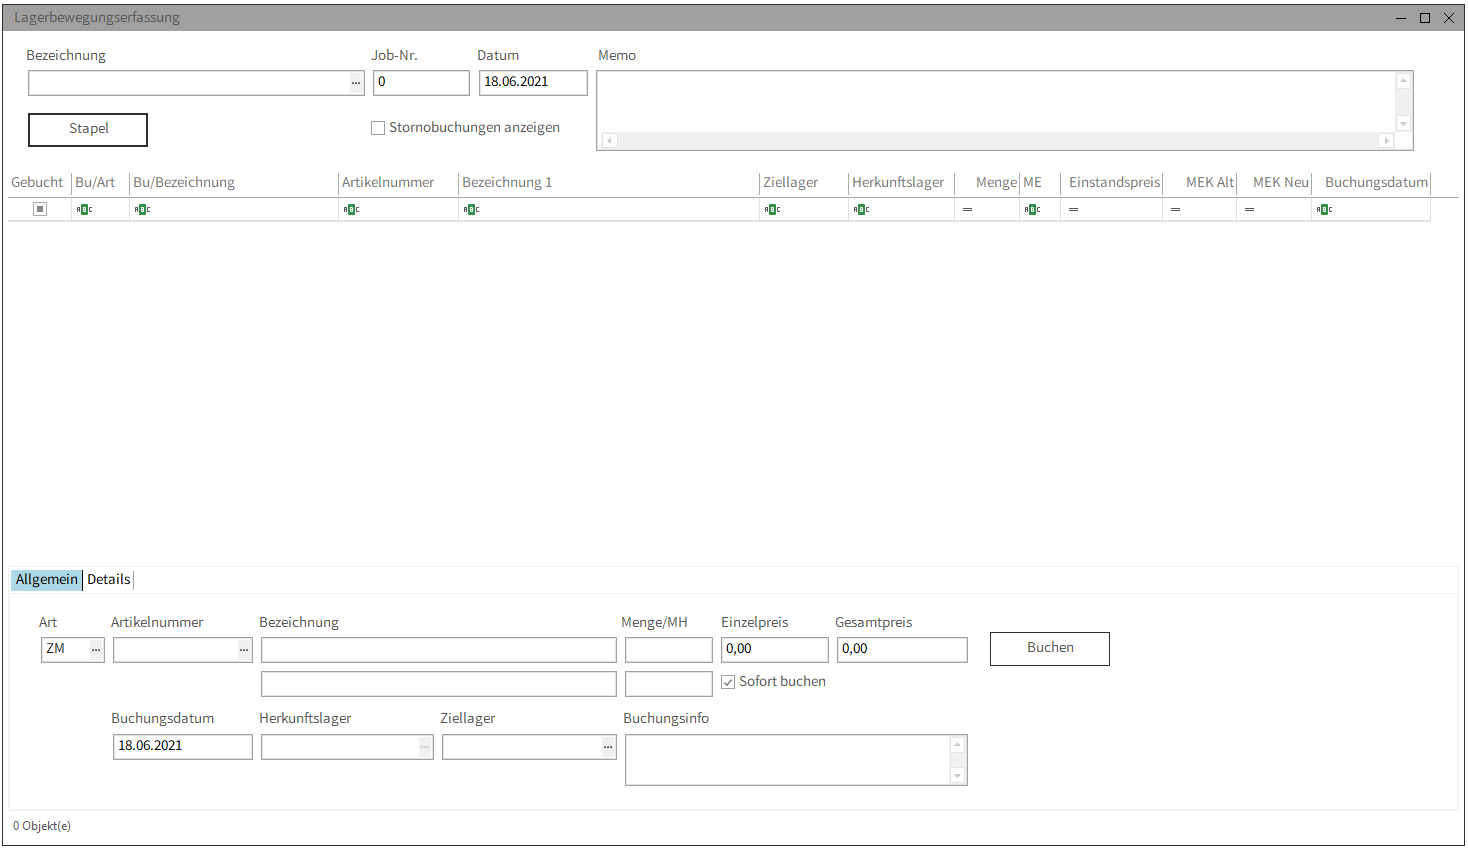Click the filter icon under ME column
The width and height of the screenshot is (1468, 849).
[x=1032, y=210]
